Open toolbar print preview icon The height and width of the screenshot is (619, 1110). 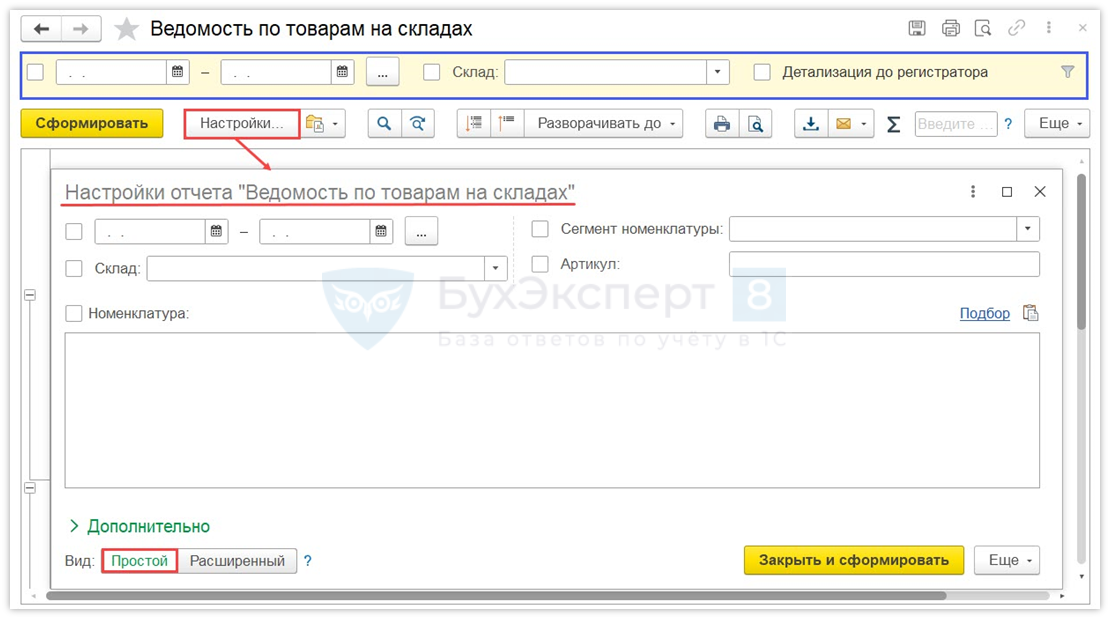755,124
